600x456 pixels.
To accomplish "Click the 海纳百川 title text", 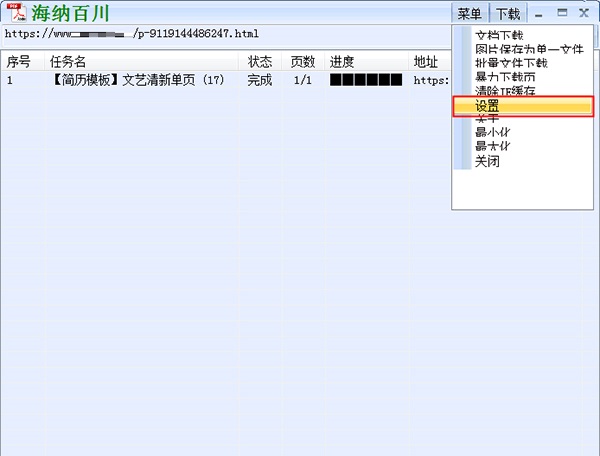I will tap(70, 13).
